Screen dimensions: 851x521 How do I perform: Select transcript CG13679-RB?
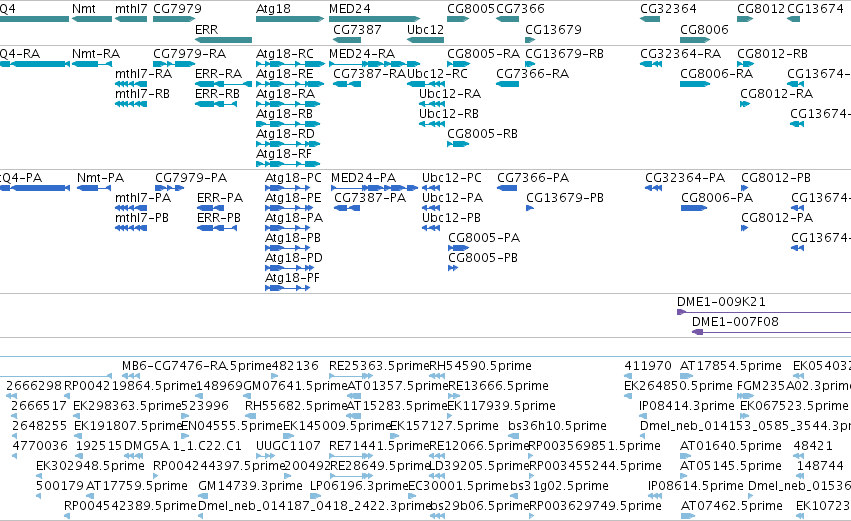point(530,64)
